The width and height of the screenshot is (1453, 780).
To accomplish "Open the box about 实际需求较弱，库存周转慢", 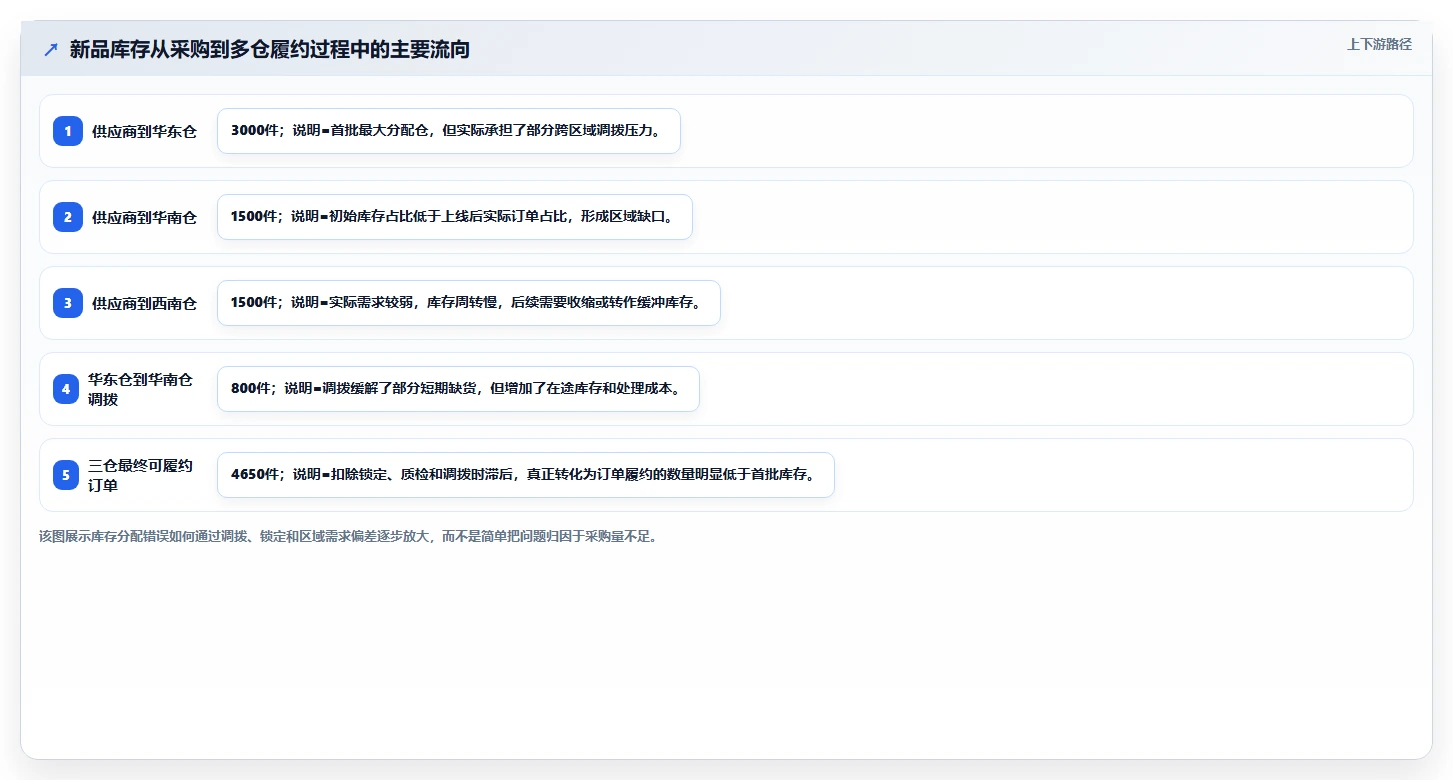I will pyautogui.click(x=469, y=303).
